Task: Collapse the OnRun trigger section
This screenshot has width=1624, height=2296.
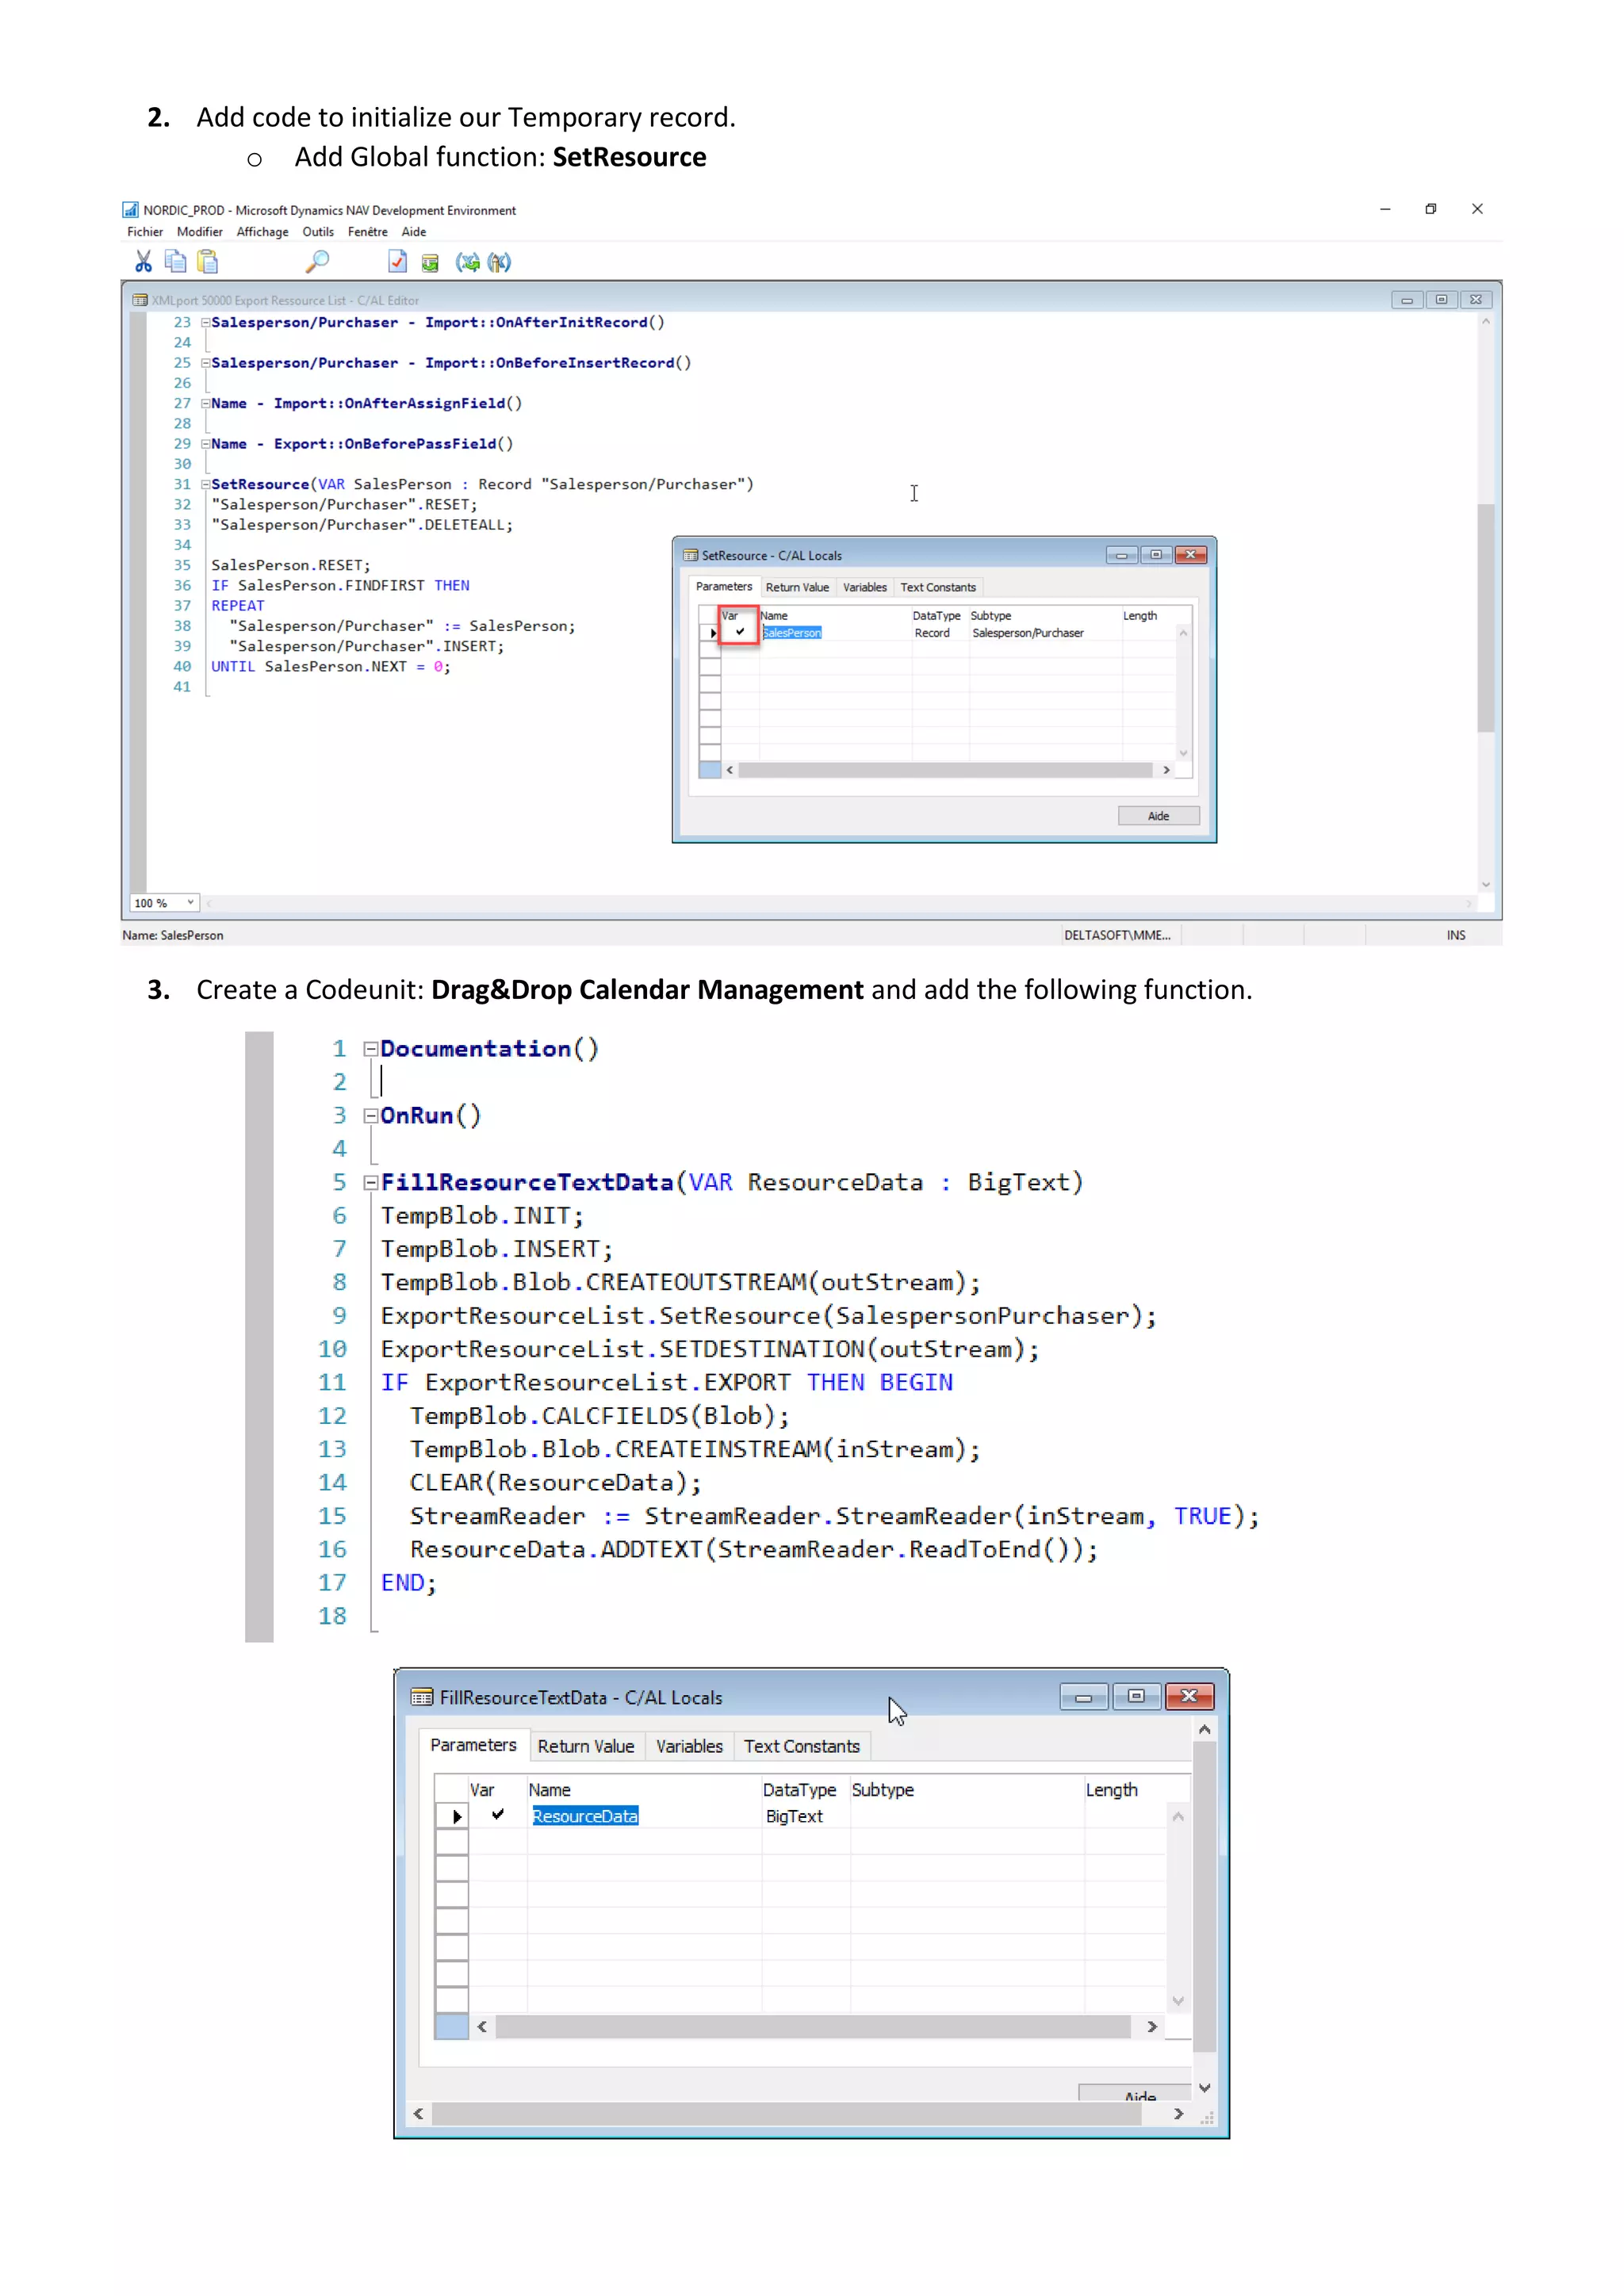Action: click(370, 1116)
